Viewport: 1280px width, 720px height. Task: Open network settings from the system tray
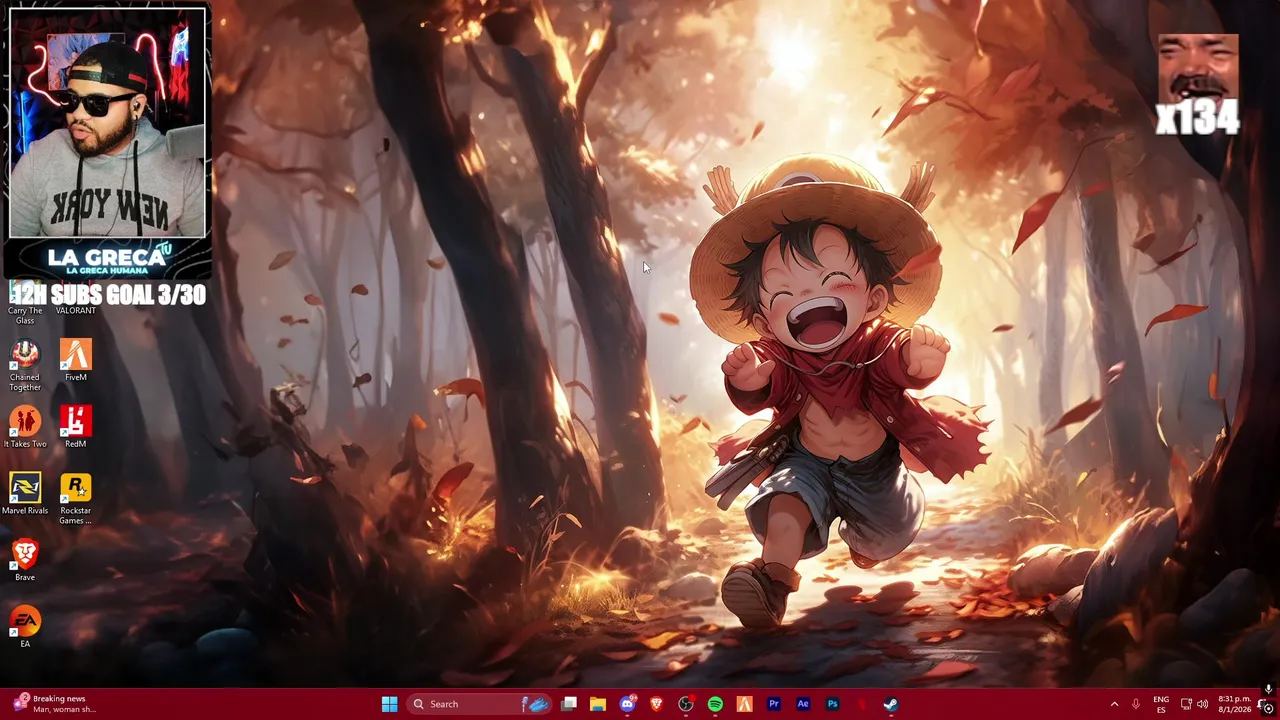(1186, 704)
